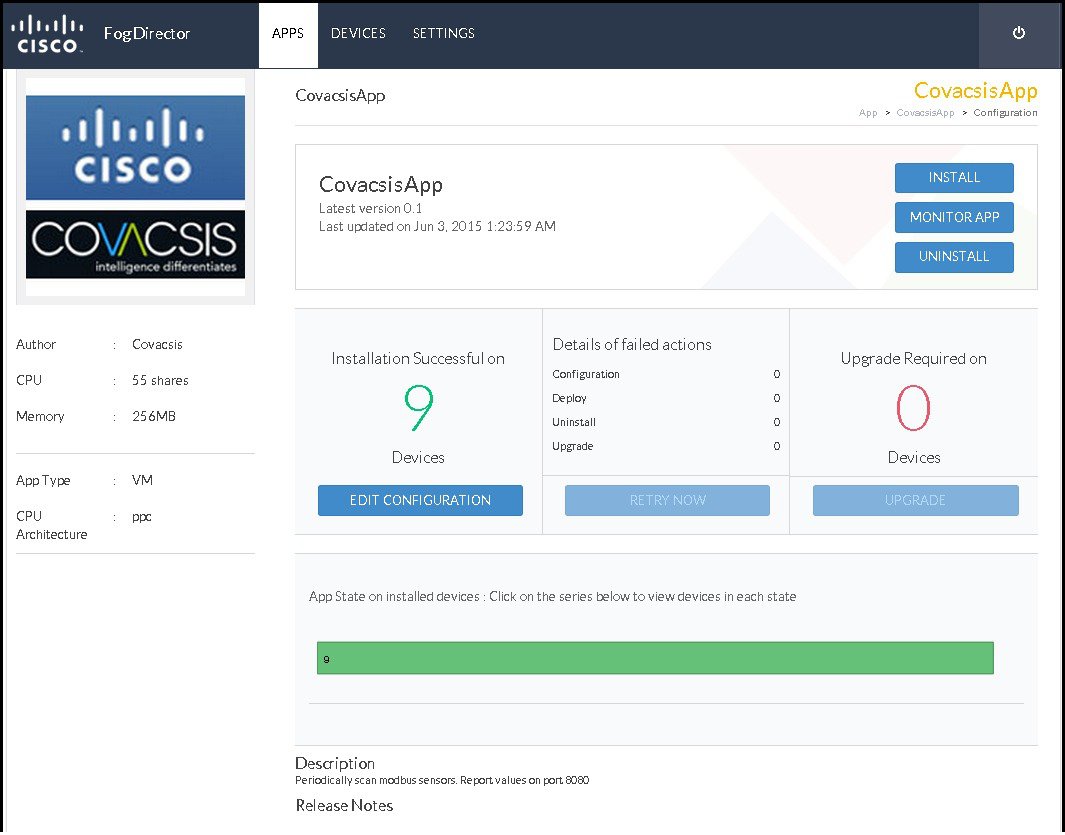Click the Cisco logo in header
Viewport: 1065px width, 835px height.
(48, 34)
